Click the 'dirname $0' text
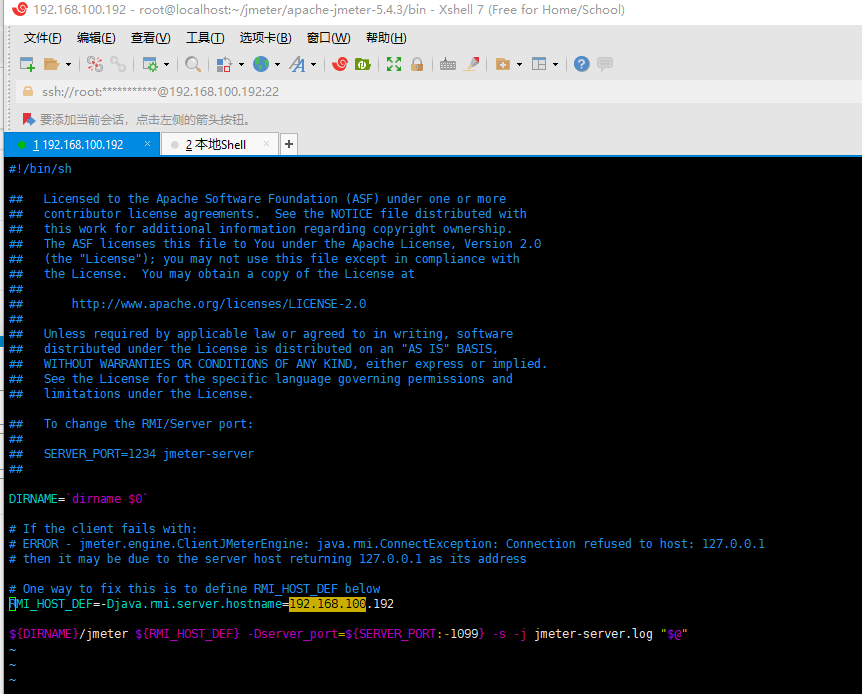Image resolution: width=862 pixels, height=694 pixels. [107, 499]
